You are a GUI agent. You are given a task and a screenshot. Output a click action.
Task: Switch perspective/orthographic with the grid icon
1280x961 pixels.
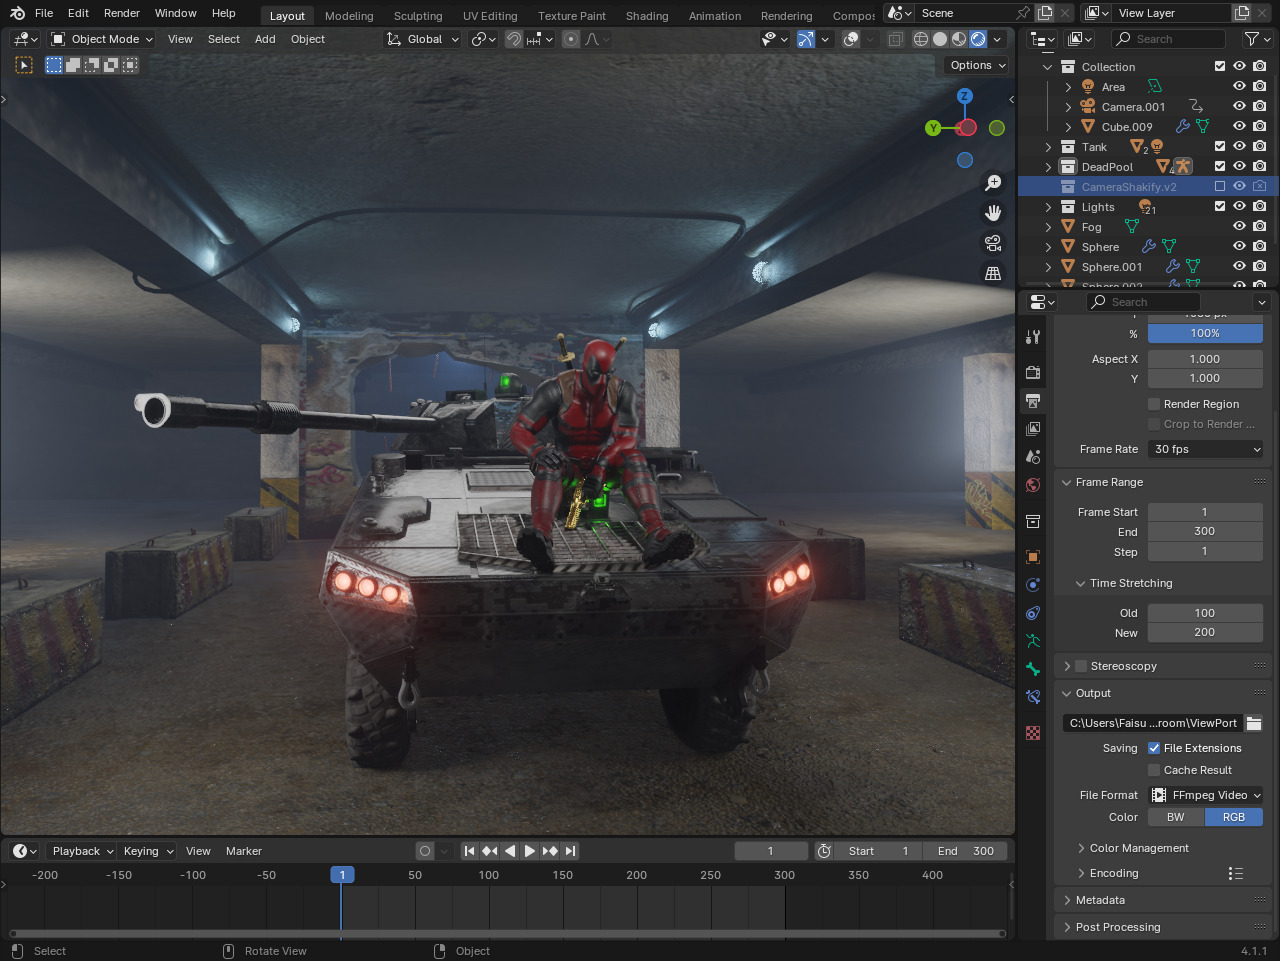[x=993, y=273]
